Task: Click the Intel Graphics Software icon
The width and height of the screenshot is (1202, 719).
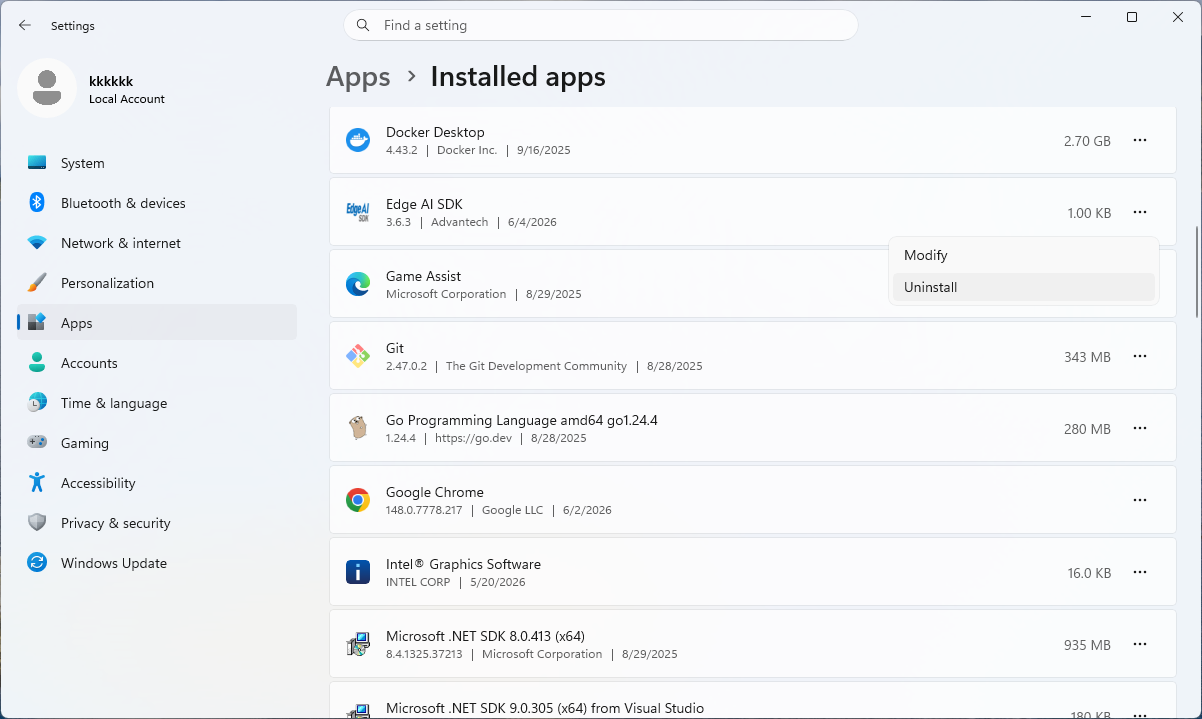Action: [x=358, y=572]
